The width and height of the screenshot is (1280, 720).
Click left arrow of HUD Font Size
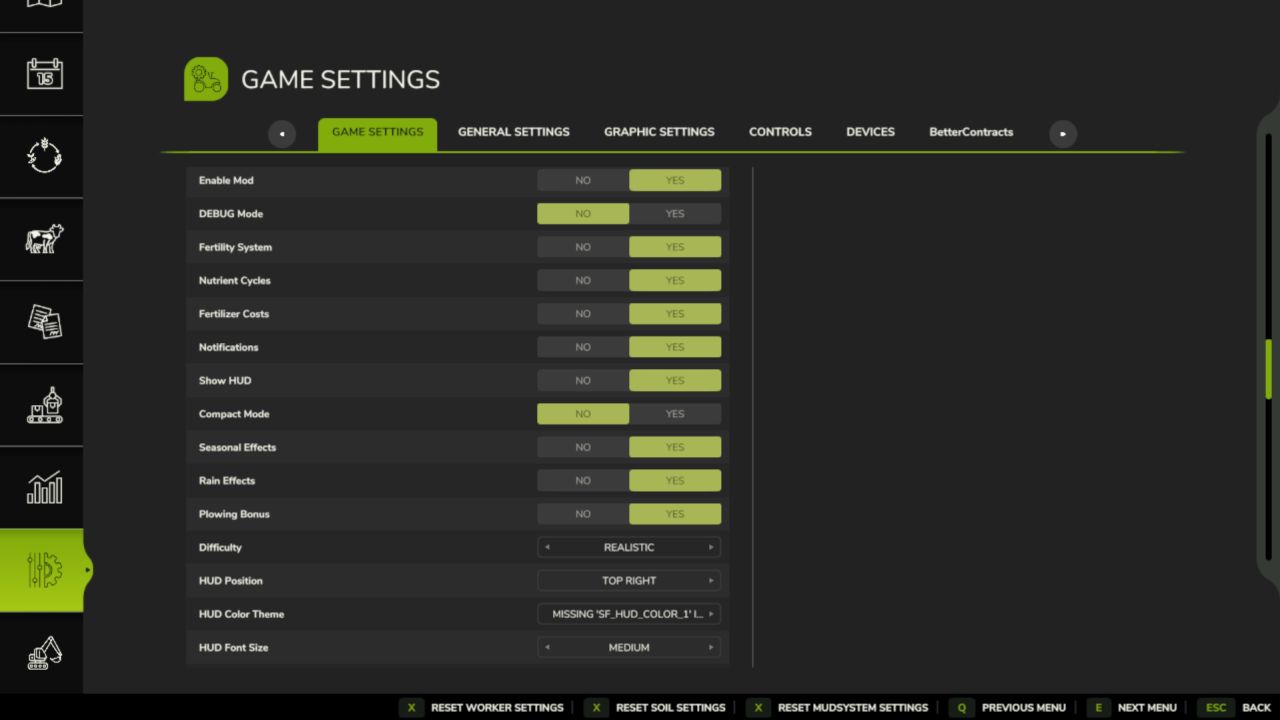point(547,648)
